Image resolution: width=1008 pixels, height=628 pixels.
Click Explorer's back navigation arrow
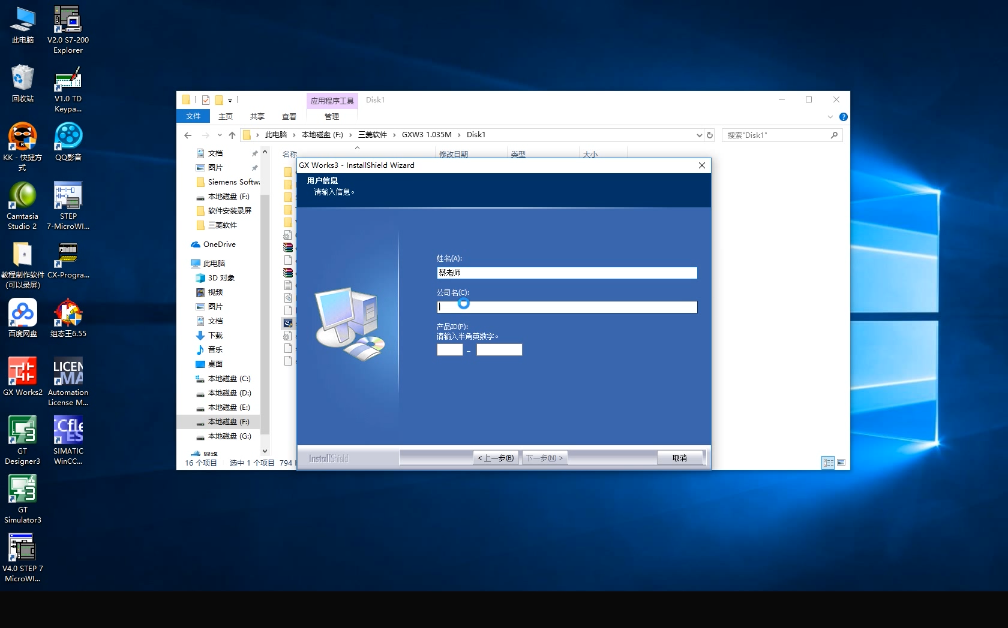click(188, 135)
